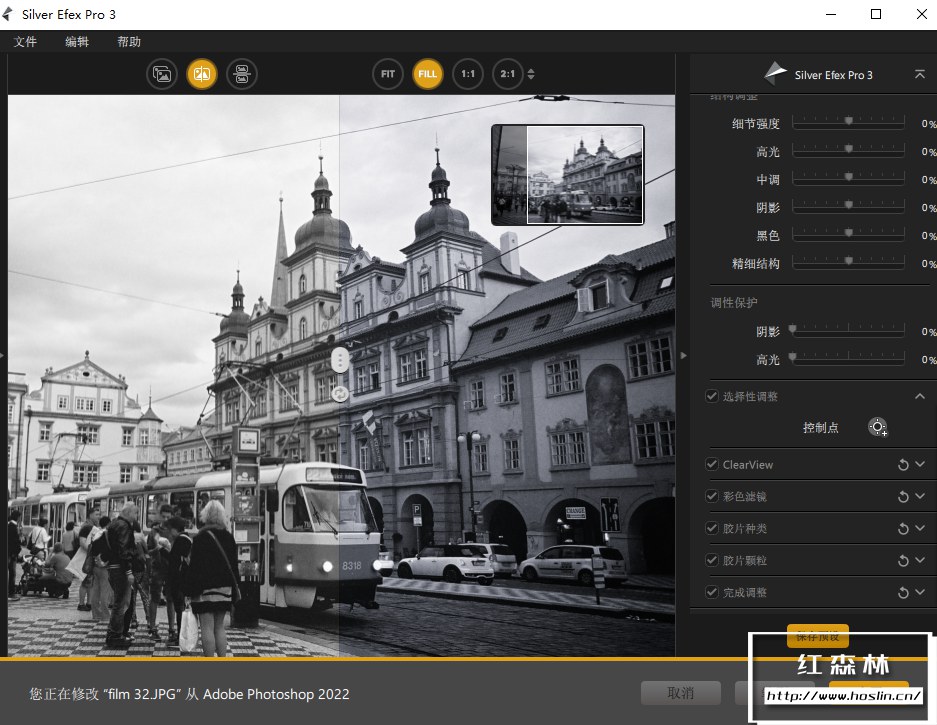Choose the side-by-side preview mode
937x725 pixels.
[x=242, y=74]
